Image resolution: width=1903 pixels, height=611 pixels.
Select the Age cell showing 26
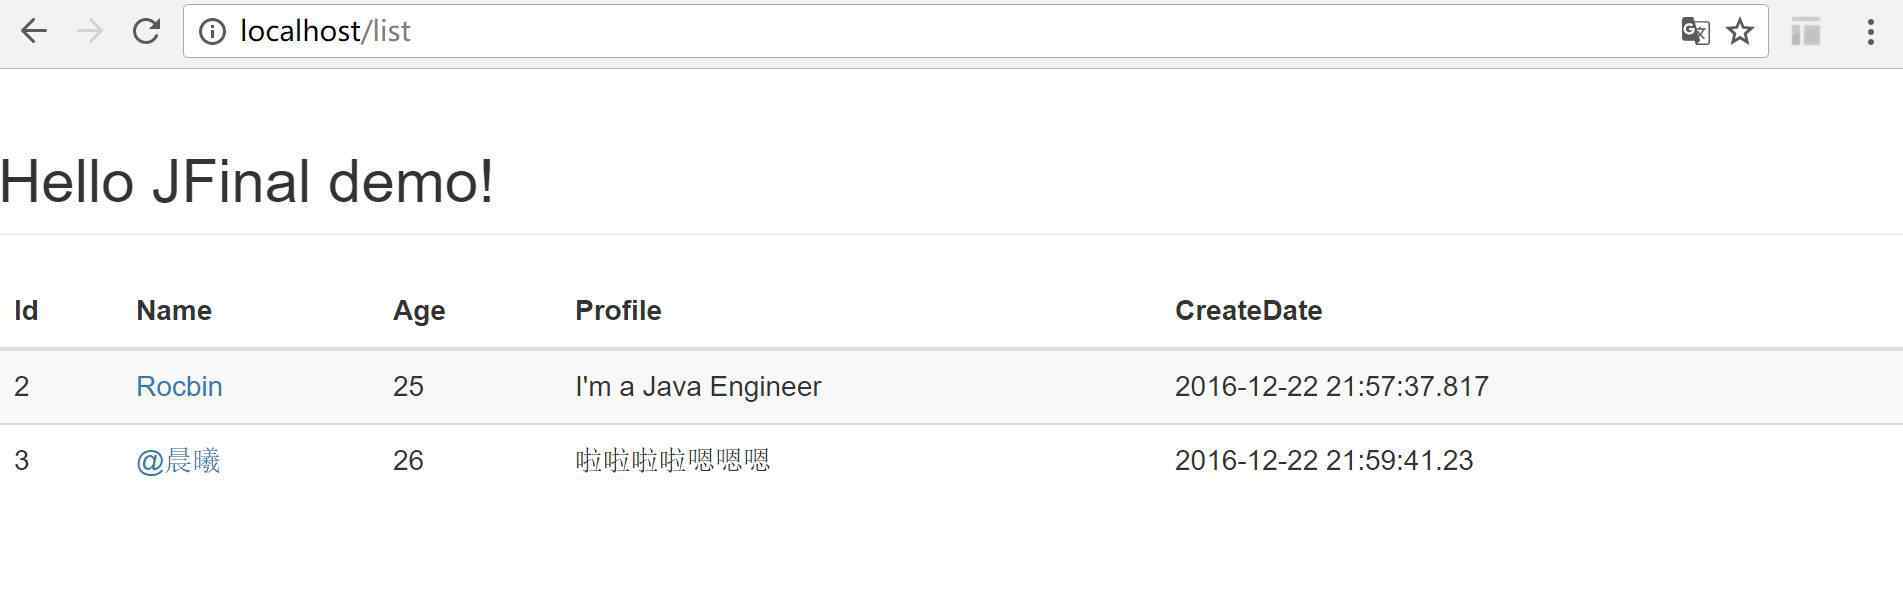(x=408, y=460)
